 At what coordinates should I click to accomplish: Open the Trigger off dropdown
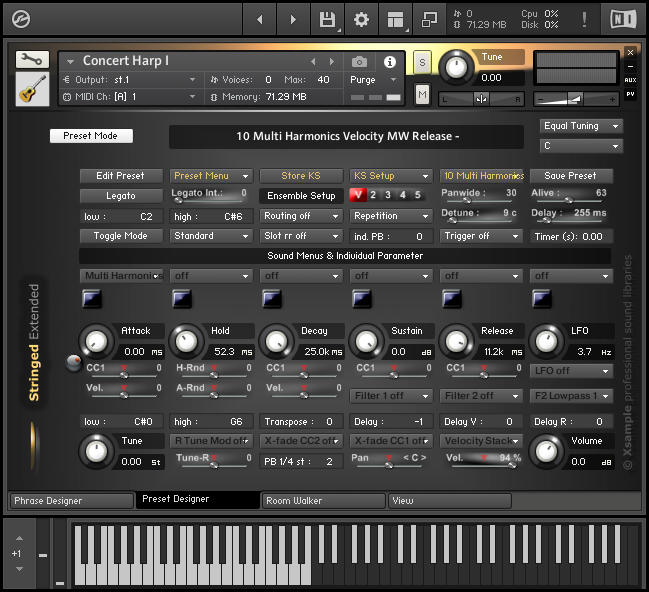click(481, 236)
